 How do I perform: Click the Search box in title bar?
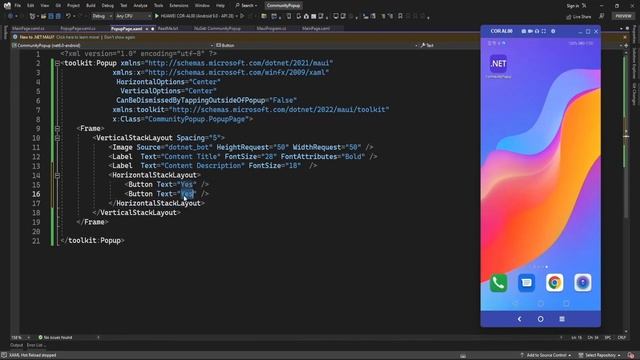246,6
